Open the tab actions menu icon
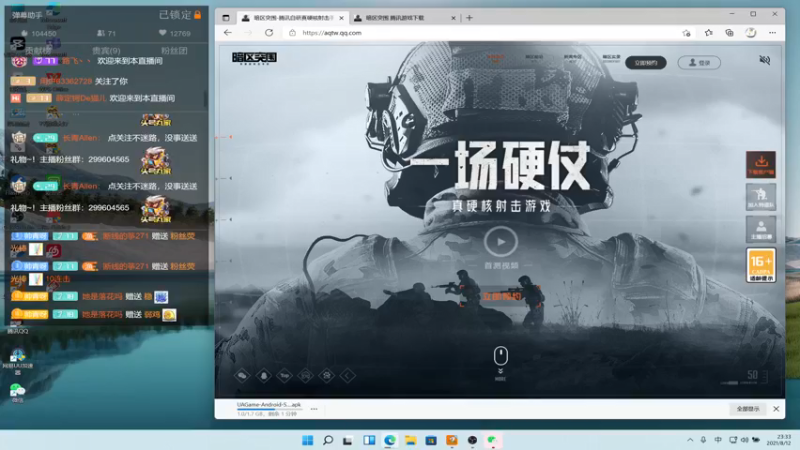Image resolution: width=800 pixels, height=450 pixels. [x=226, y=18]
